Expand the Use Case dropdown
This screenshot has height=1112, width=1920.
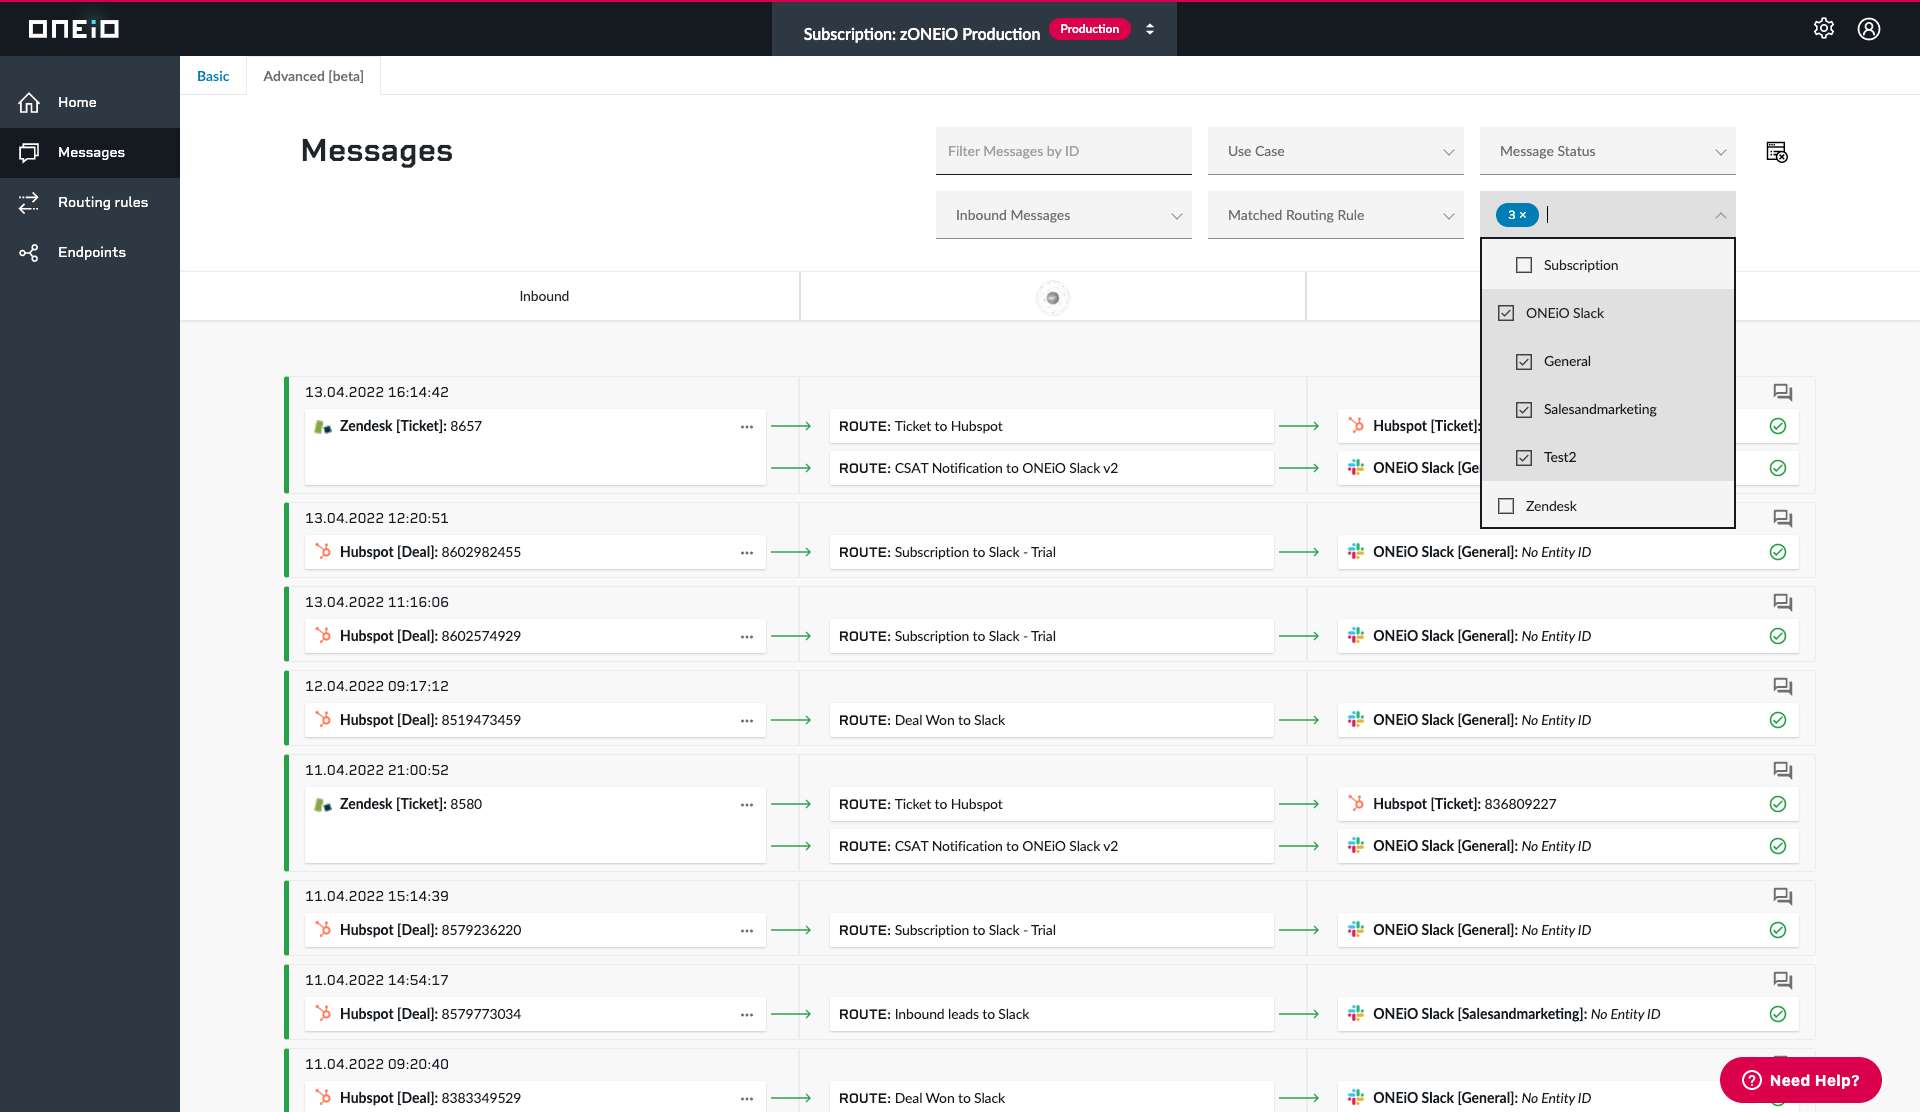pyautogui.click(x=1336, y=151)
